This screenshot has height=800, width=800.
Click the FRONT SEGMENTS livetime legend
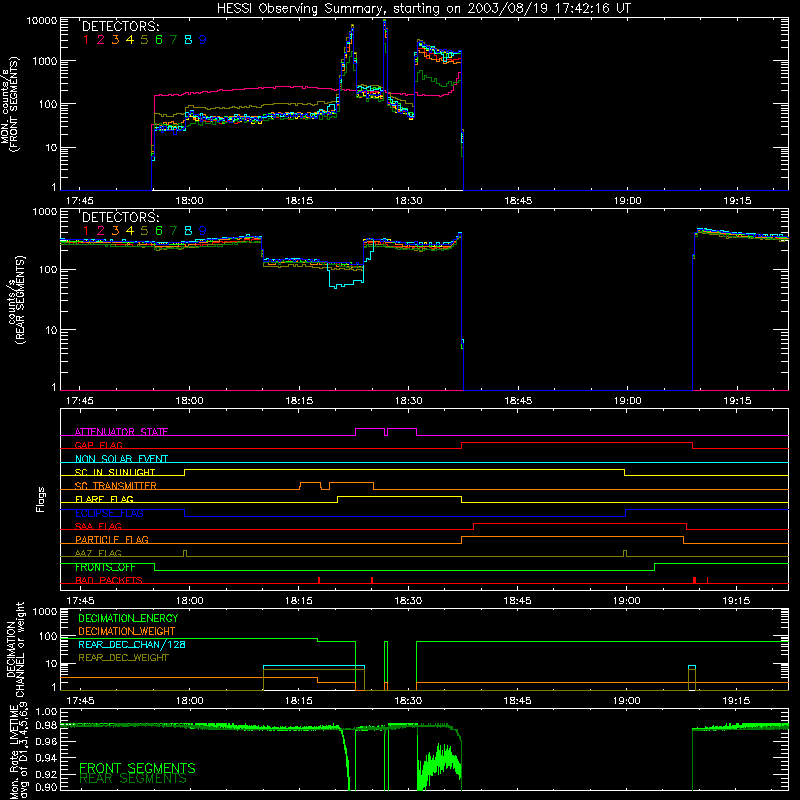coord(137,768)
